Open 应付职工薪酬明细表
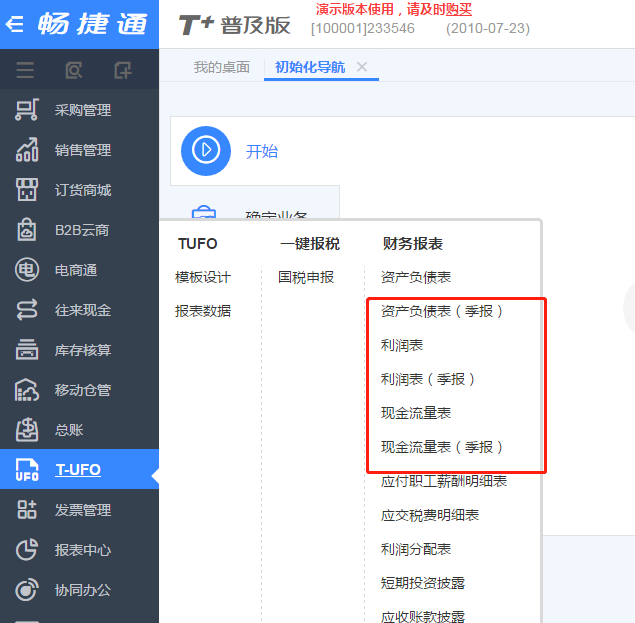Screen dimensions: 635x623 coord(444,481)
